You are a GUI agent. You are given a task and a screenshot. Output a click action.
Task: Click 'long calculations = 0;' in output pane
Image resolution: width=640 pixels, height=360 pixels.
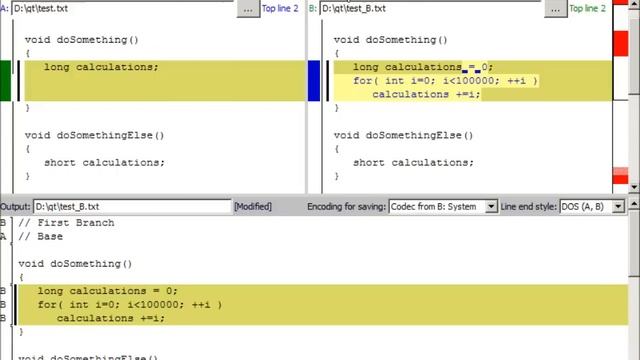(x=108, y=291)
